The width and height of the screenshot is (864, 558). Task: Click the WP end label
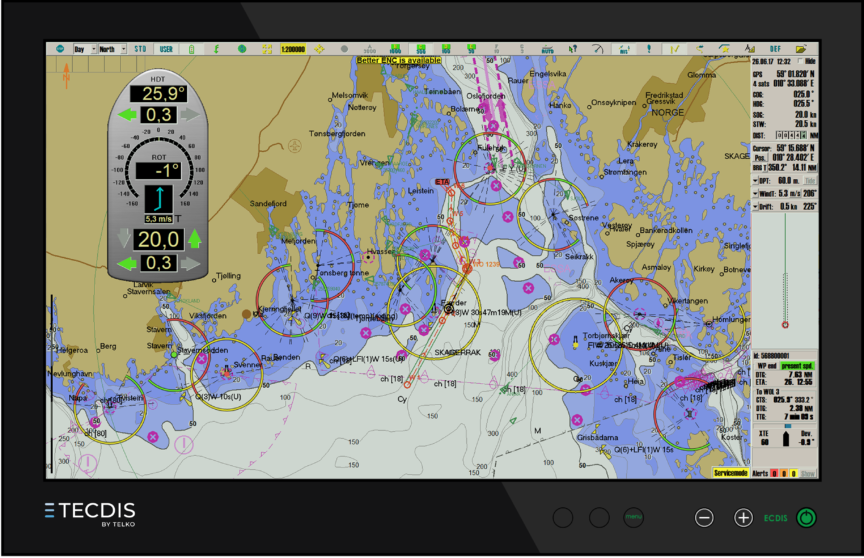[x=767, y=366]
